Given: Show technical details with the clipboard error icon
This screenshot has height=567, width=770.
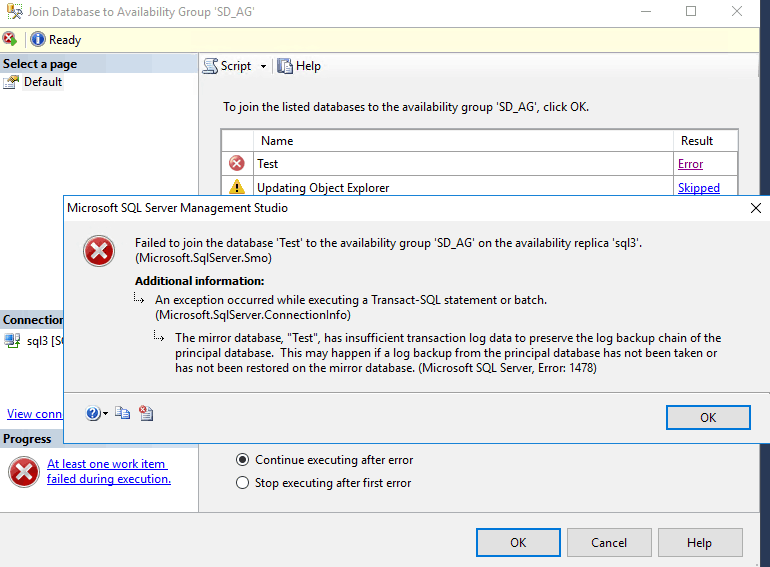Looking at the screenshot, I should 146,413.
